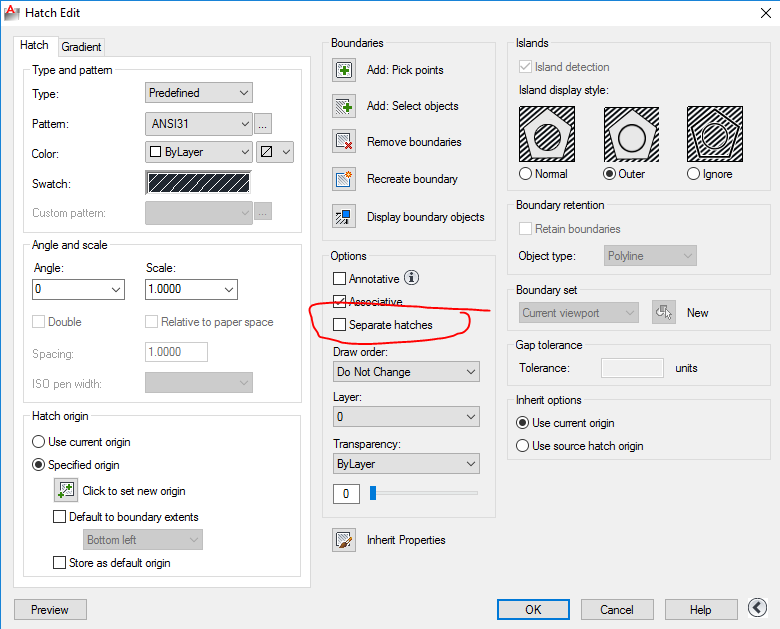Open the Color ByLayer dropdown
The height and width of the screenshot is (629, 780).
pyautogui.click(x=199, y=152)
